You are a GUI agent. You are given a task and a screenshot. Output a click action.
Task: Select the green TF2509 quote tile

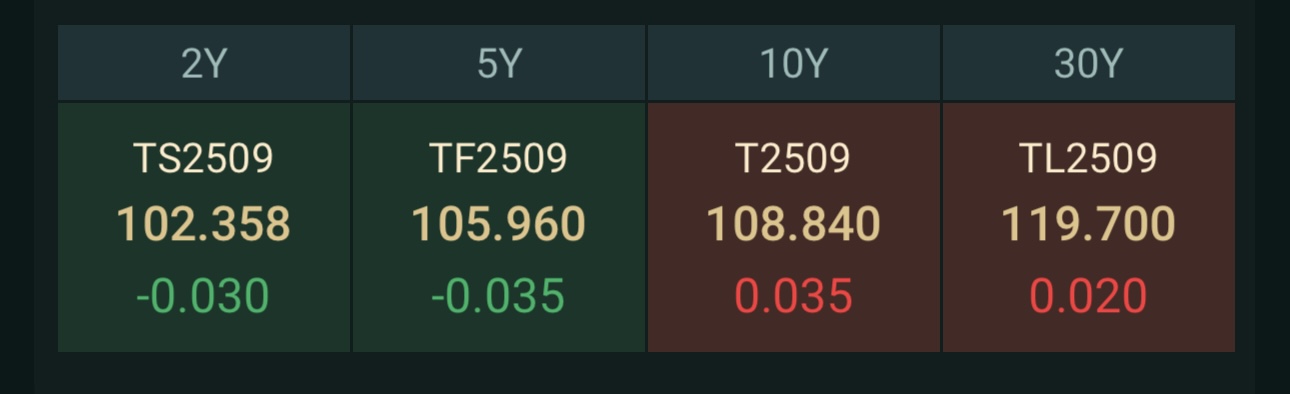pos(499,227)
